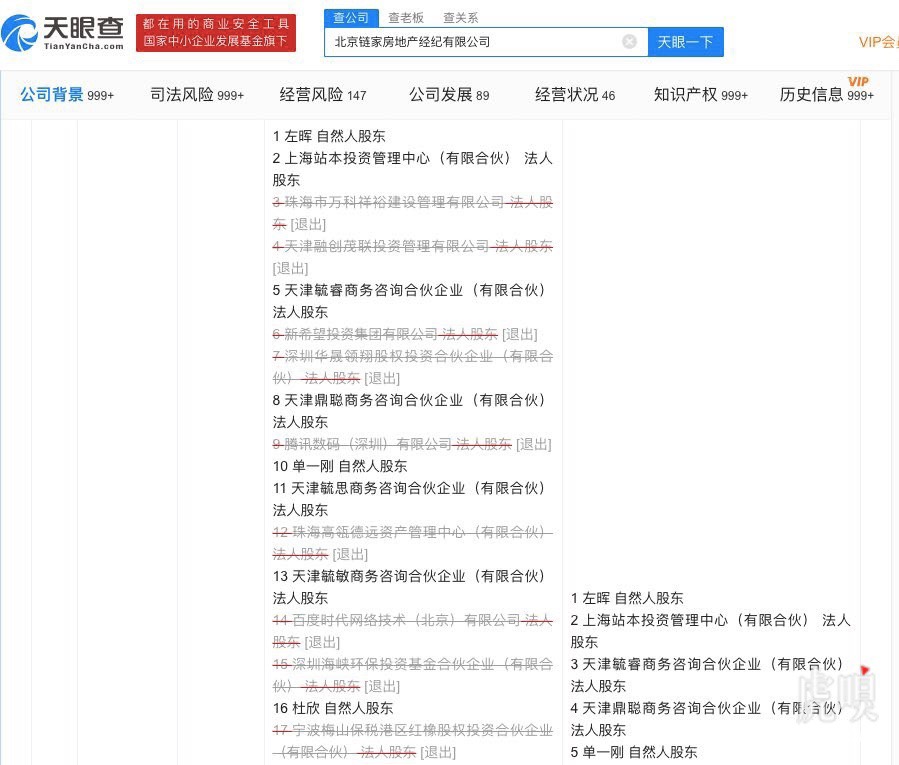The width and height of the screenshot is (899, 765).
Task: Focus the company name search field
Action: click(470, 42)
